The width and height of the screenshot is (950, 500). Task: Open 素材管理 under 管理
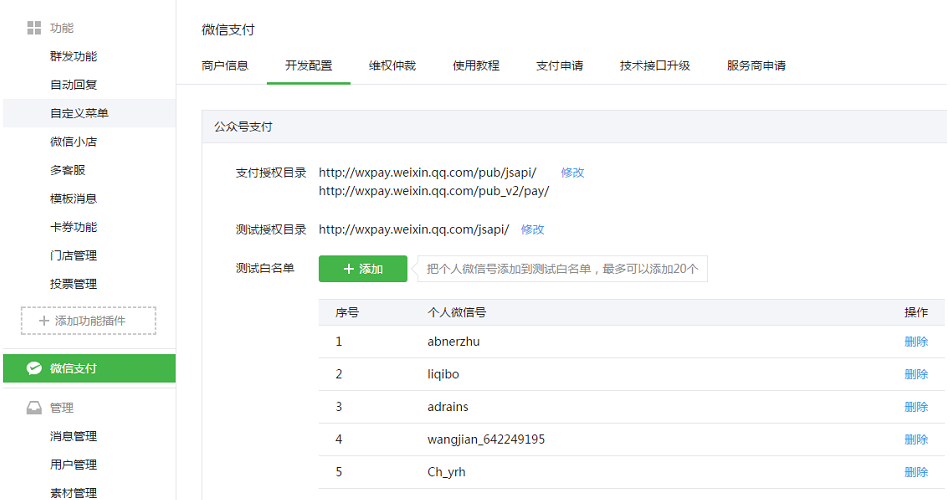[73, 493]
